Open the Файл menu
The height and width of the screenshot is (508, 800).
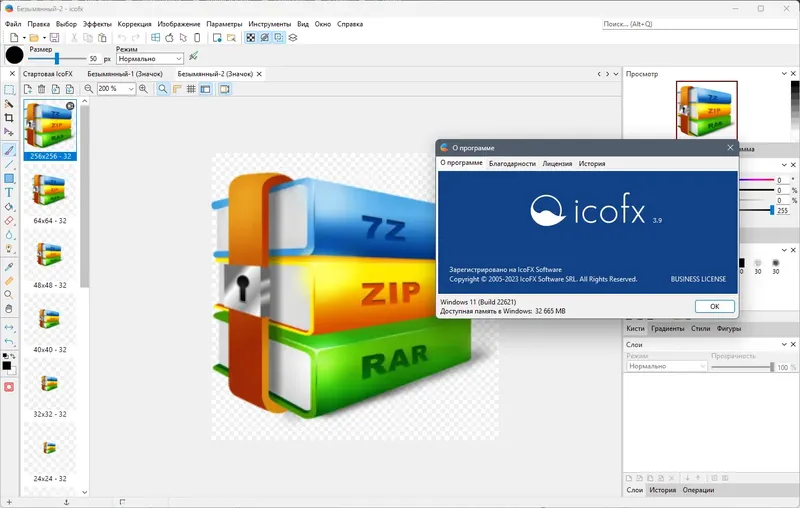click(x=13, y=24)
